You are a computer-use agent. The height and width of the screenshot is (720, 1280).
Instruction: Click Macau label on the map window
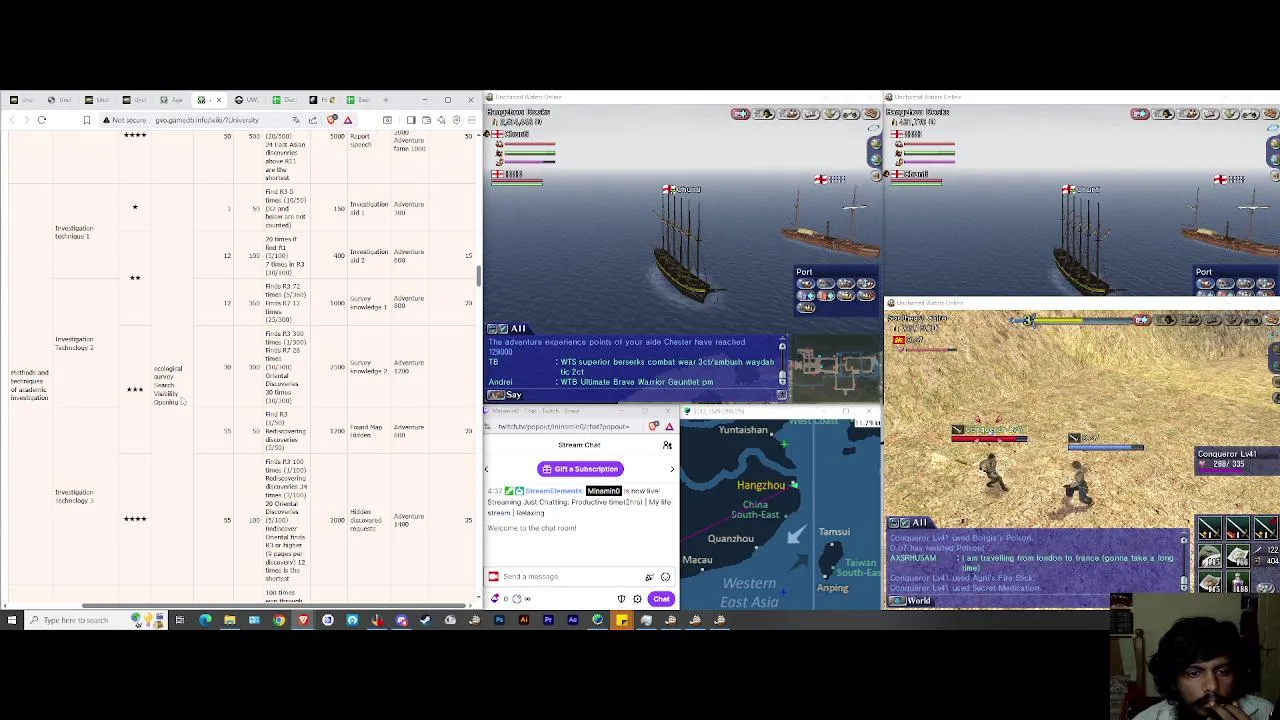point(697,560)
